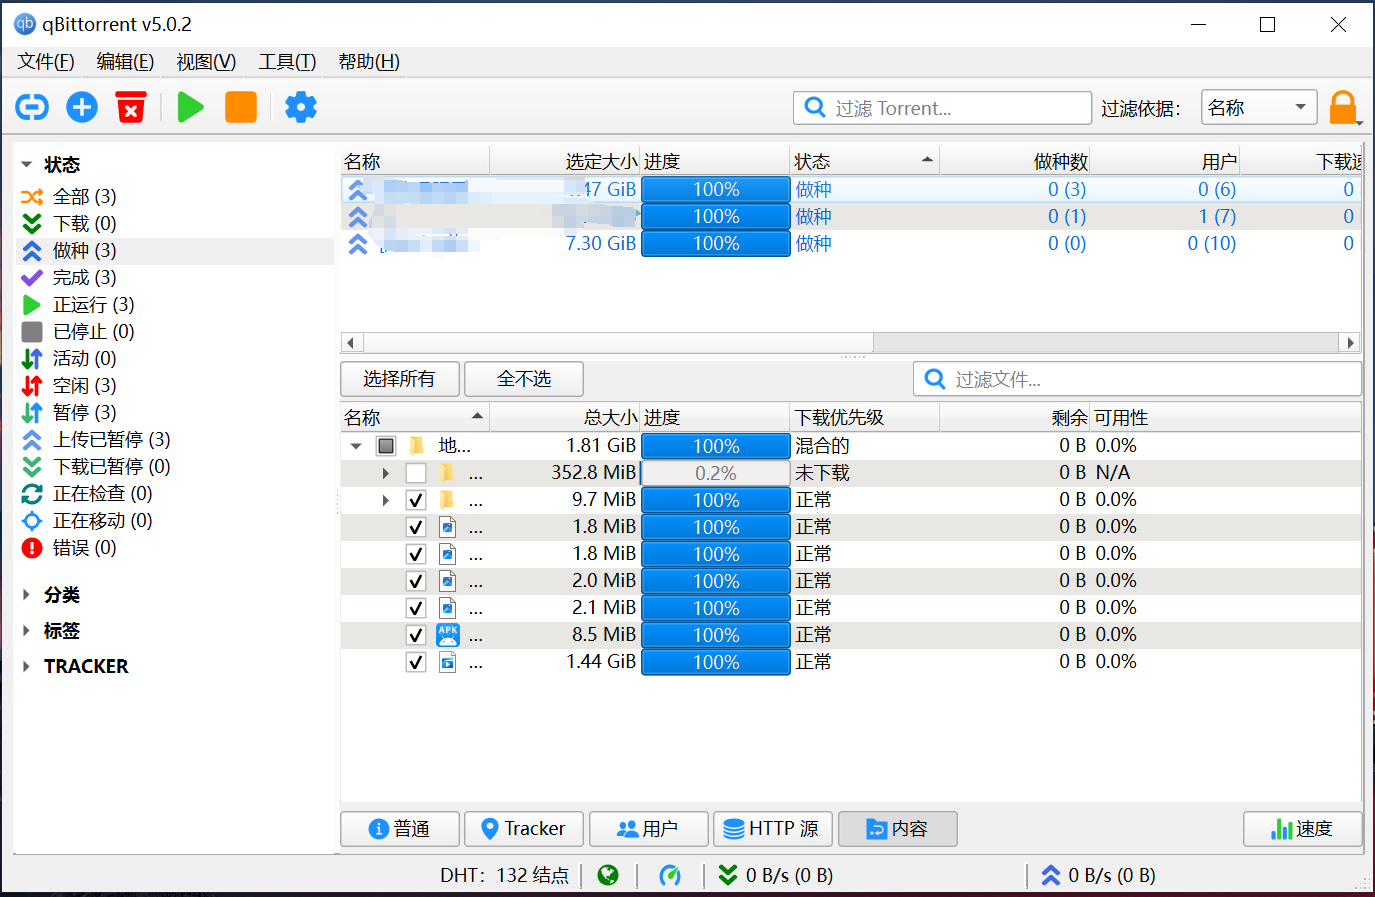The image size is (1375, 897).
Task: Expand the 352.8 MiB subfolder
Action: pyautogui.click(x=386, y=473)
